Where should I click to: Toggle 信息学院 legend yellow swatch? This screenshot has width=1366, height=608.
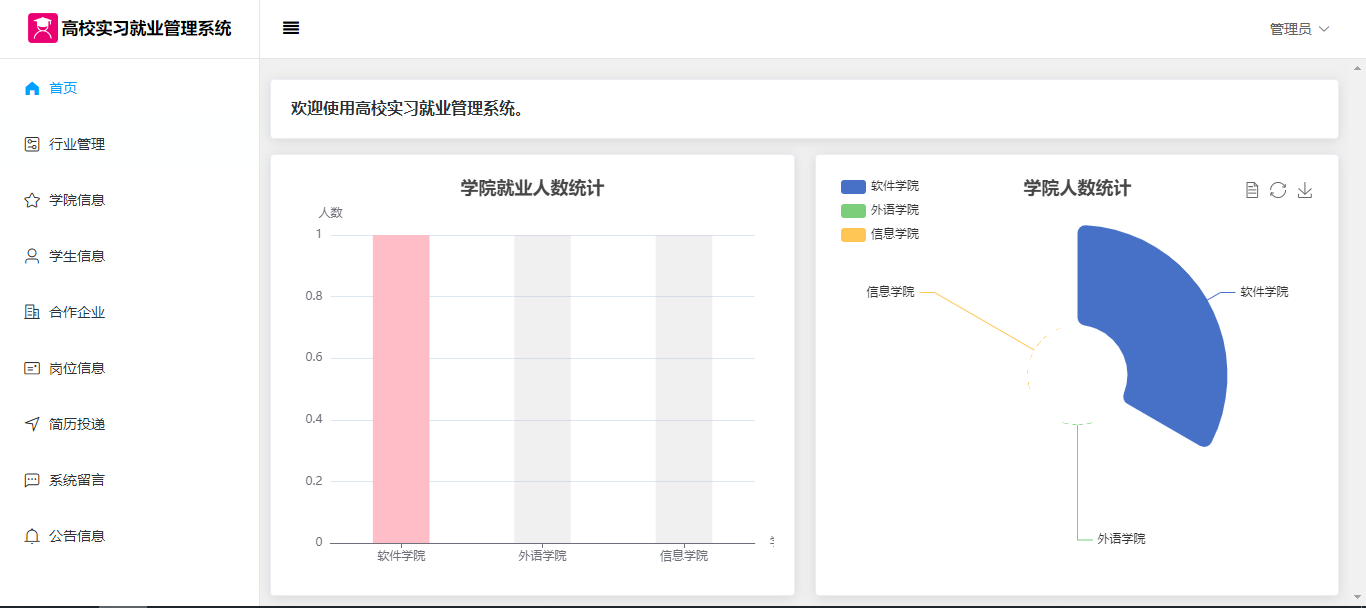853,235
